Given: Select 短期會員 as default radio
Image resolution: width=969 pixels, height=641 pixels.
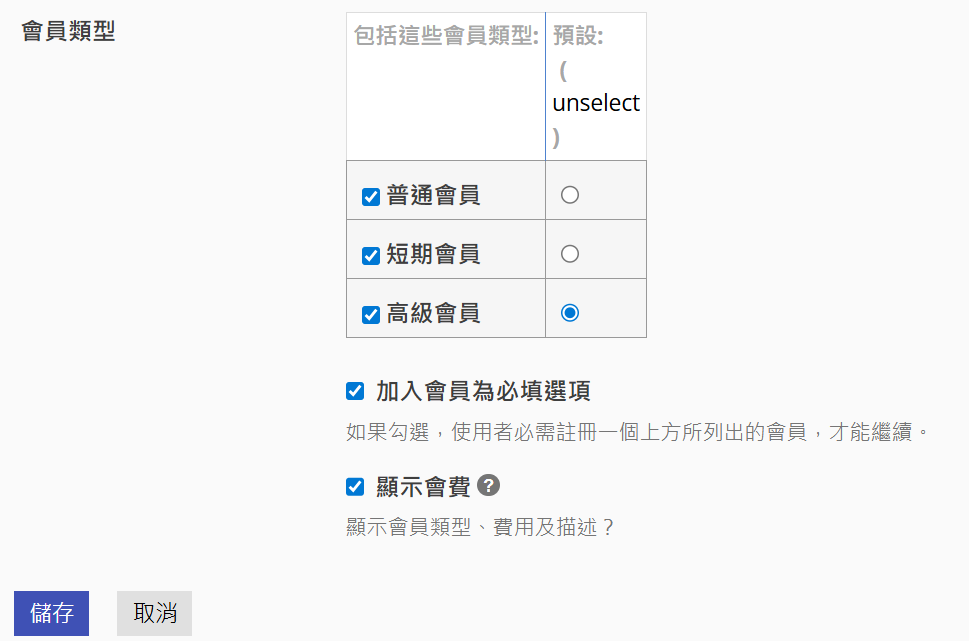Looking at the screenshot, I should click(570, 253).
